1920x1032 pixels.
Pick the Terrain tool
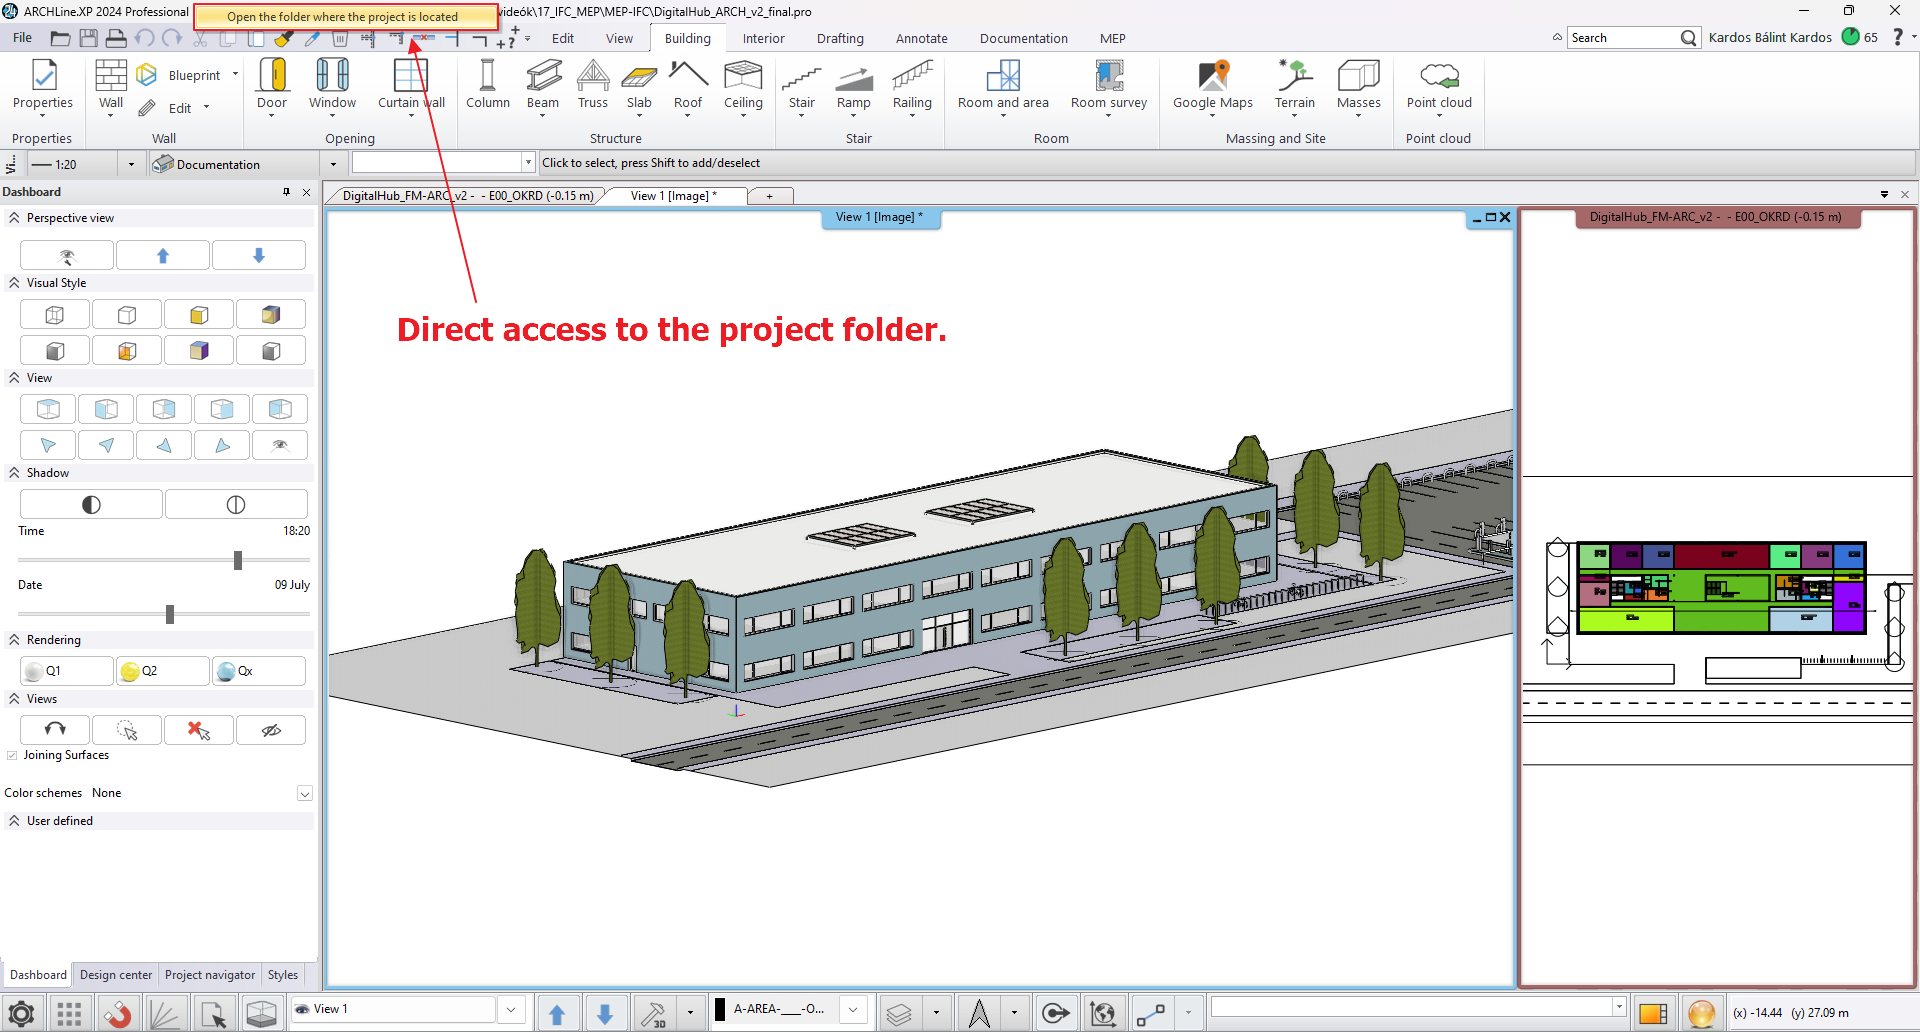point(1294,77)
